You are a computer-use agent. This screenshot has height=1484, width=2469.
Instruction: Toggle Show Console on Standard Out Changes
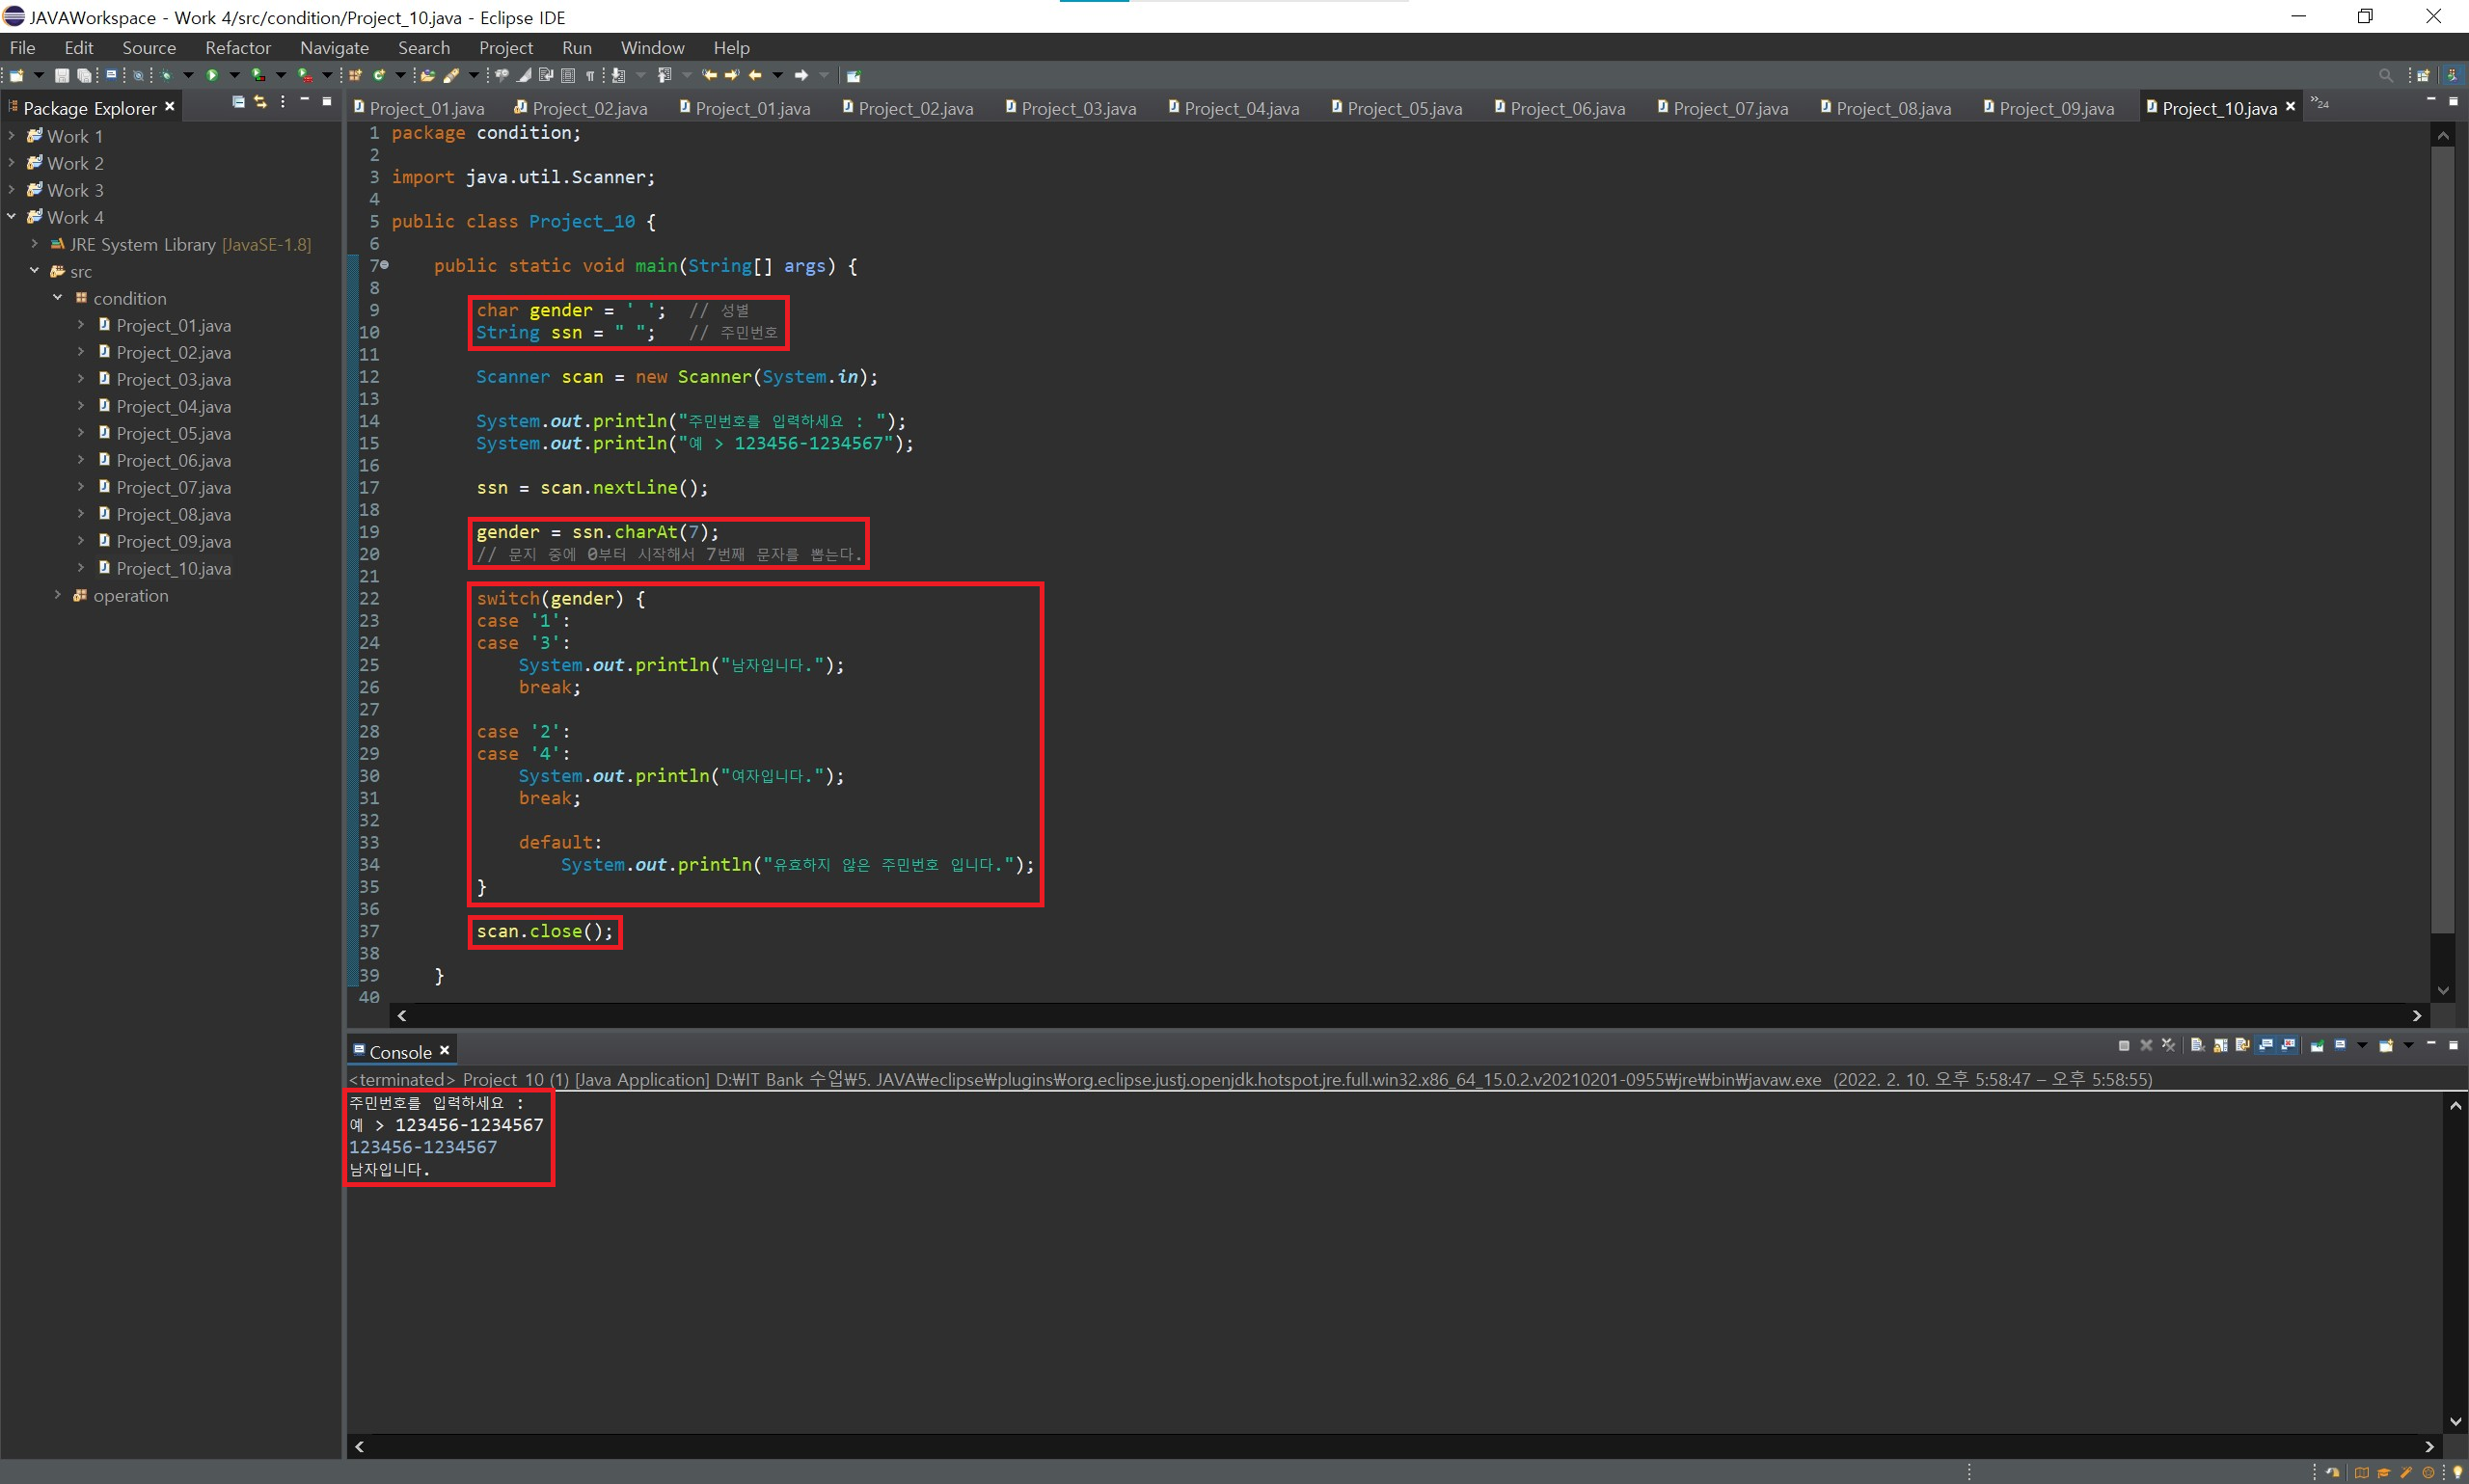pos(2266,1045)
